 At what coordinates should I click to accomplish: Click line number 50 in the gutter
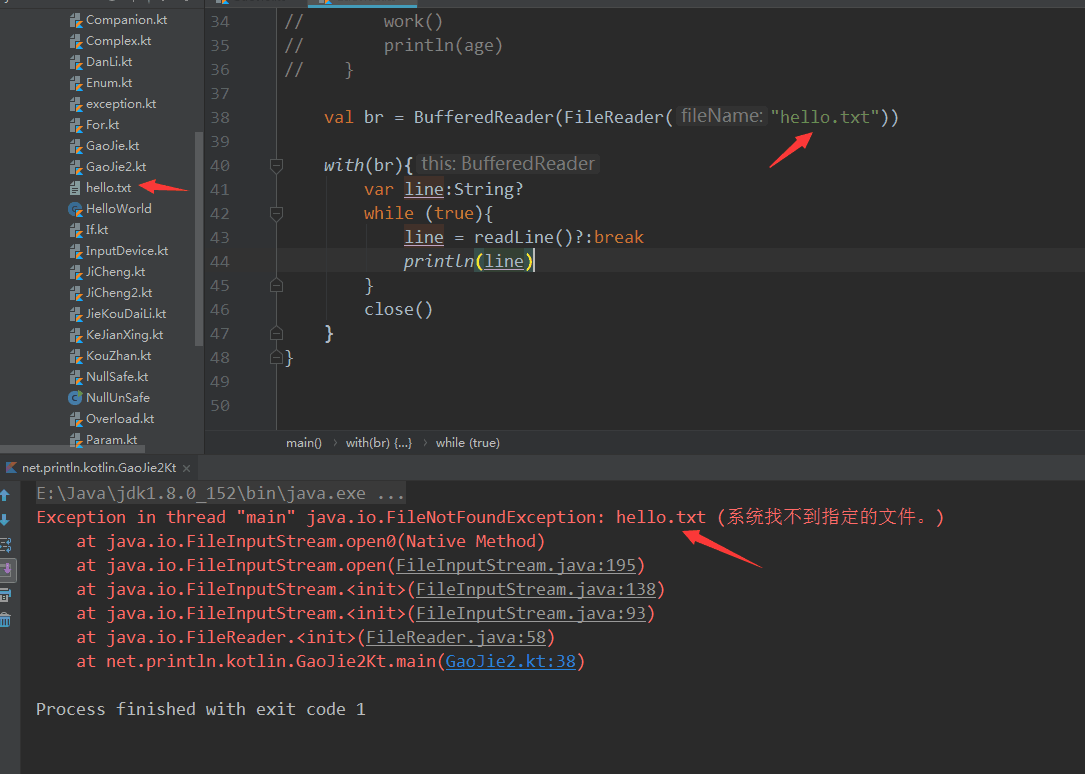(220, 405)
